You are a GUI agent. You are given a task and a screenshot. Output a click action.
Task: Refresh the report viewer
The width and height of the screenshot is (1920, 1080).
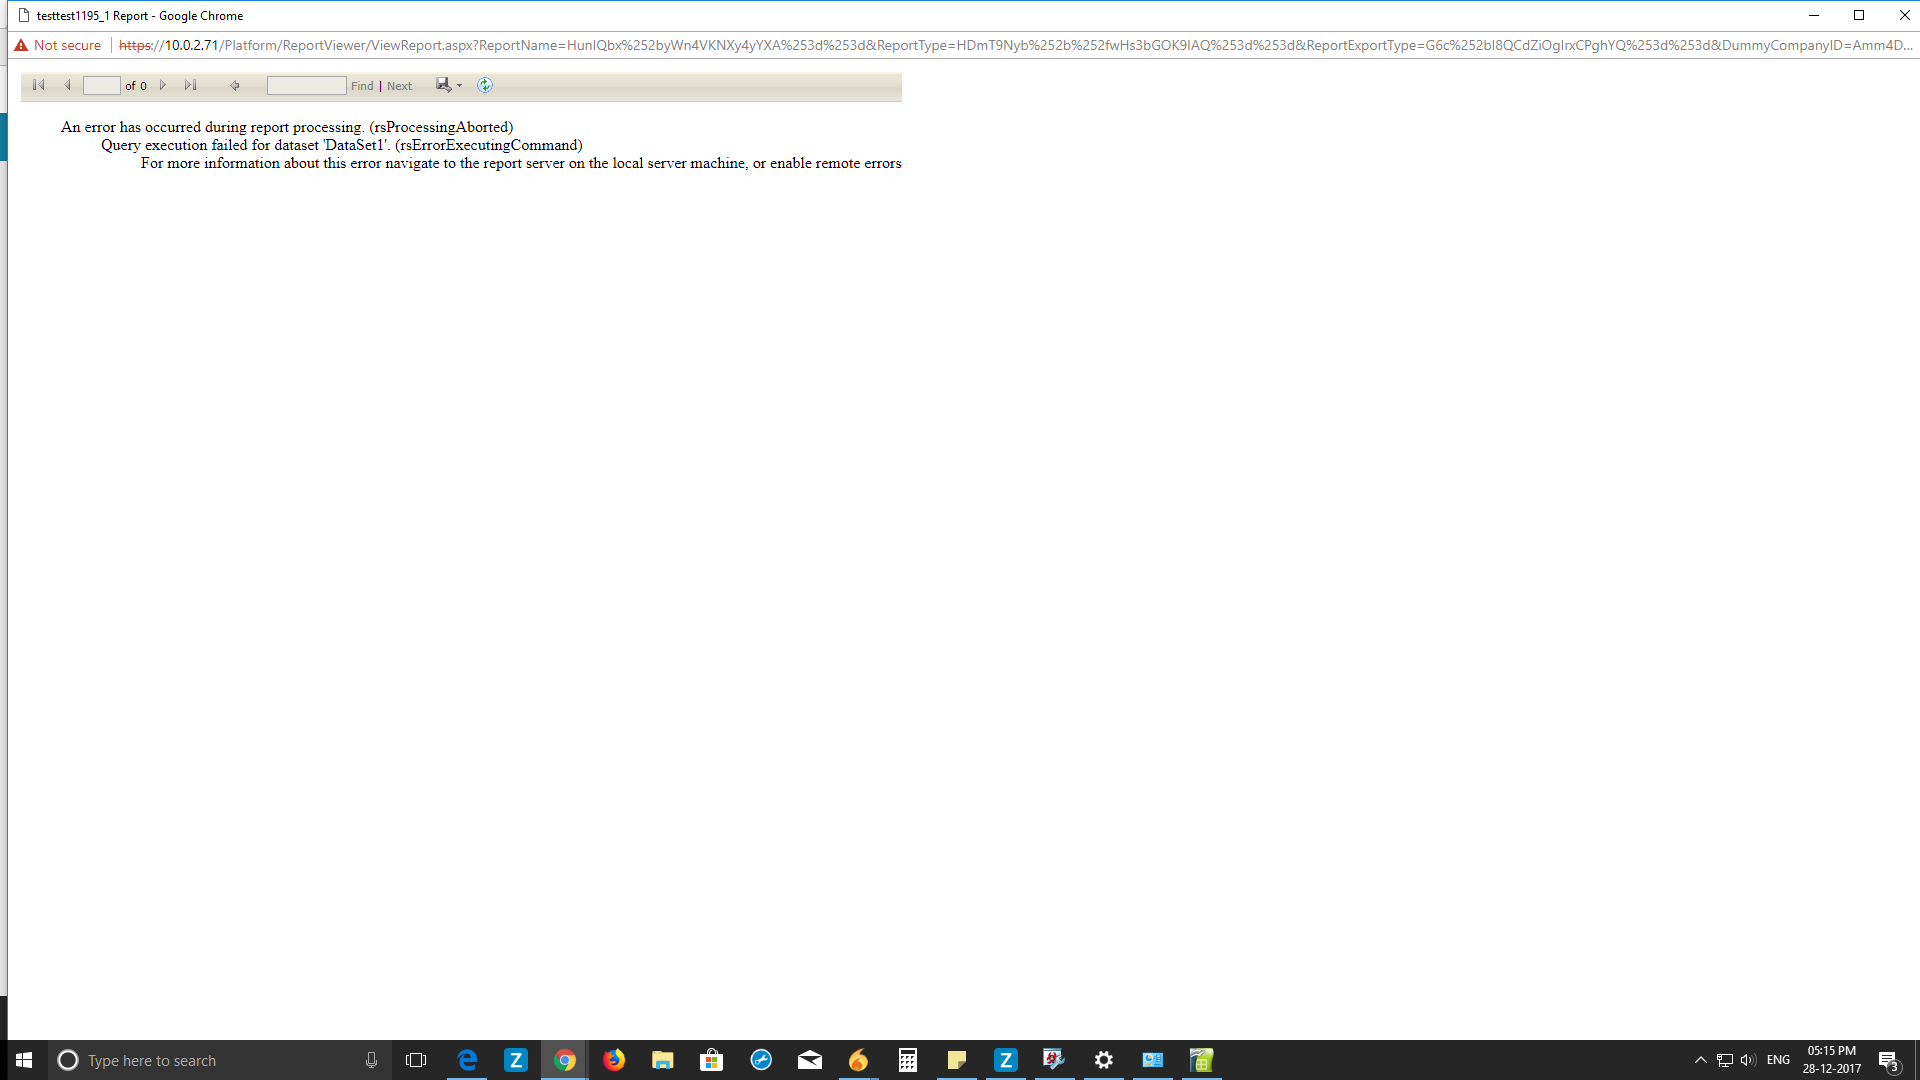click(x=485, y=85)
